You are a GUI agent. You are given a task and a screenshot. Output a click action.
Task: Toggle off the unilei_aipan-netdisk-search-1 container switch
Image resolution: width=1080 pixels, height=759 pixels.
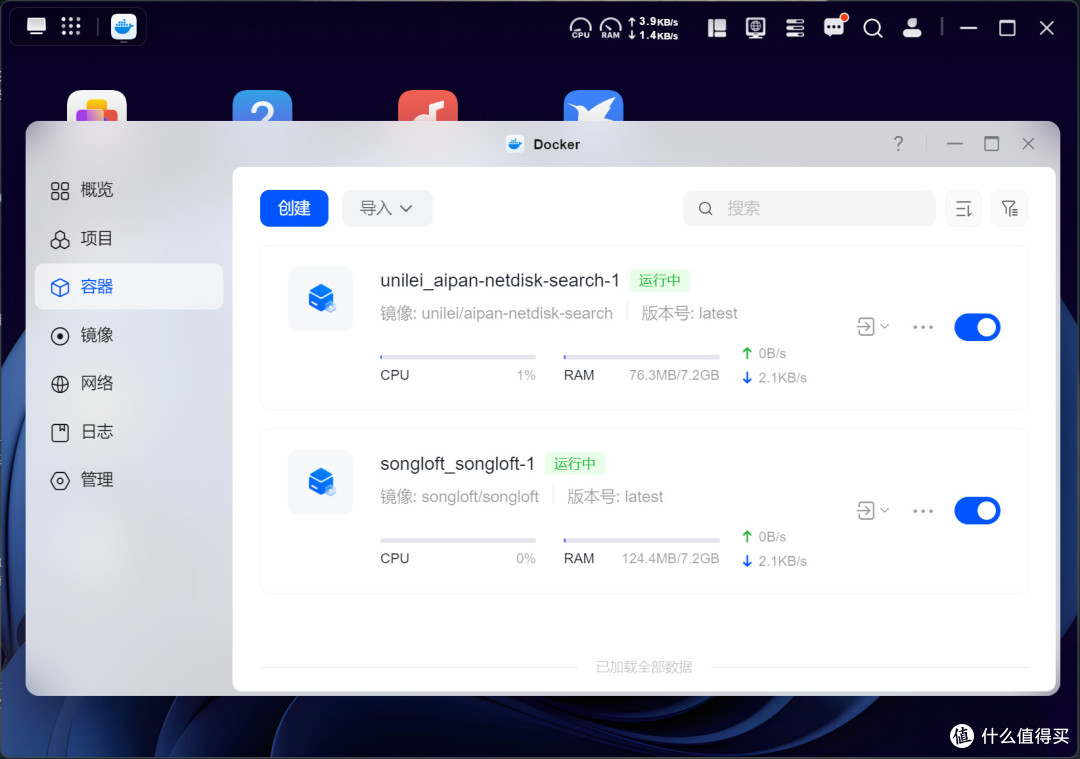tap(977, 327)
